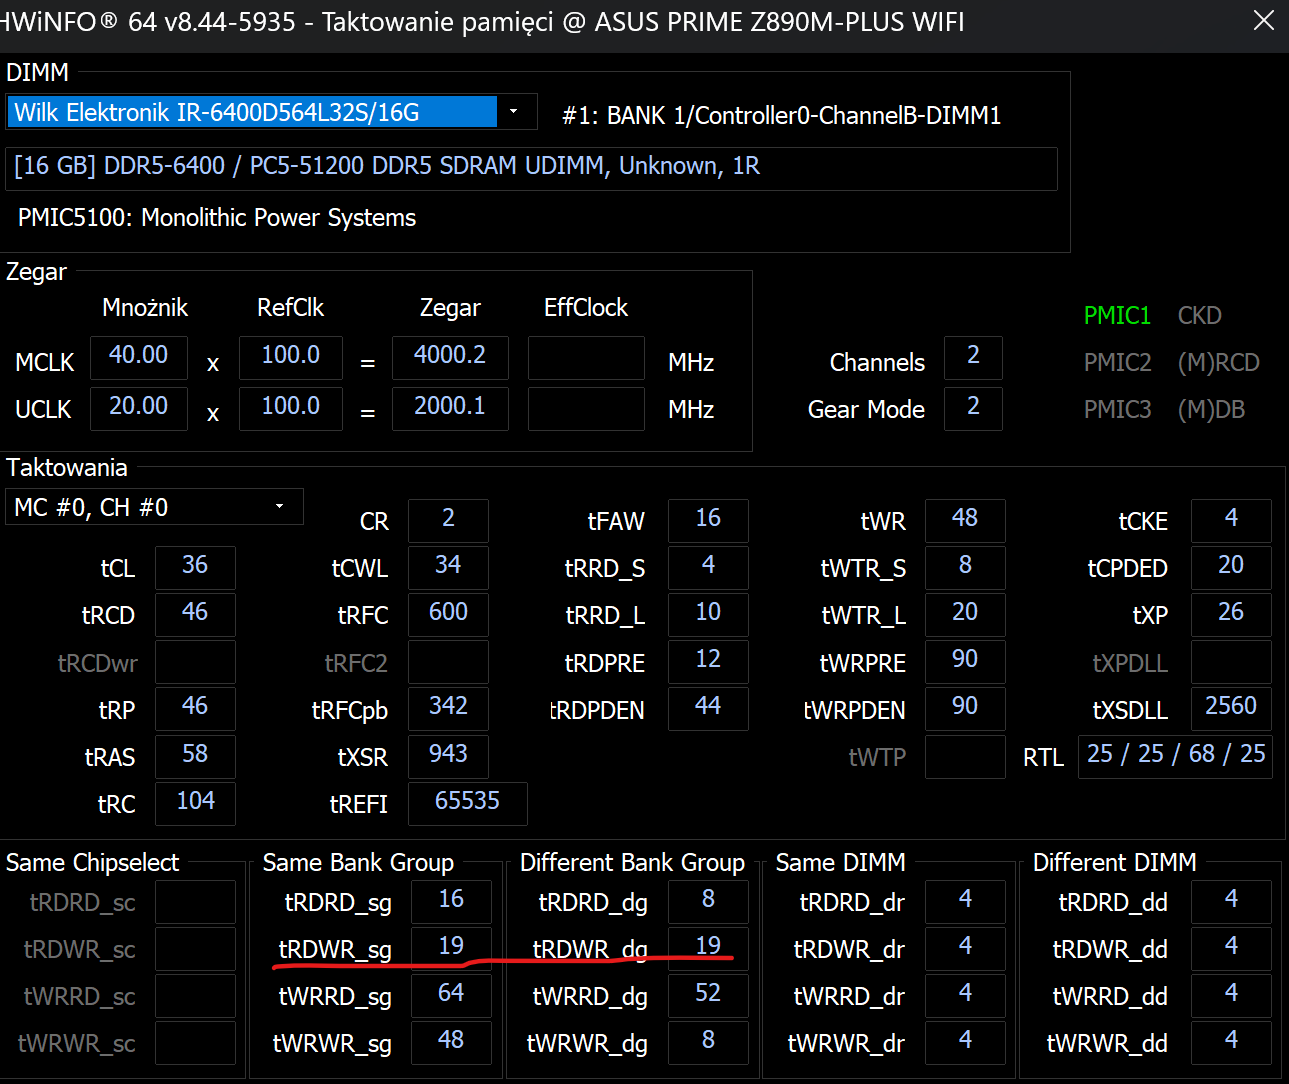This screenshot has width=1289, height=1084.
Task: Select the tCL value field
Action: (x=195, y=566)
